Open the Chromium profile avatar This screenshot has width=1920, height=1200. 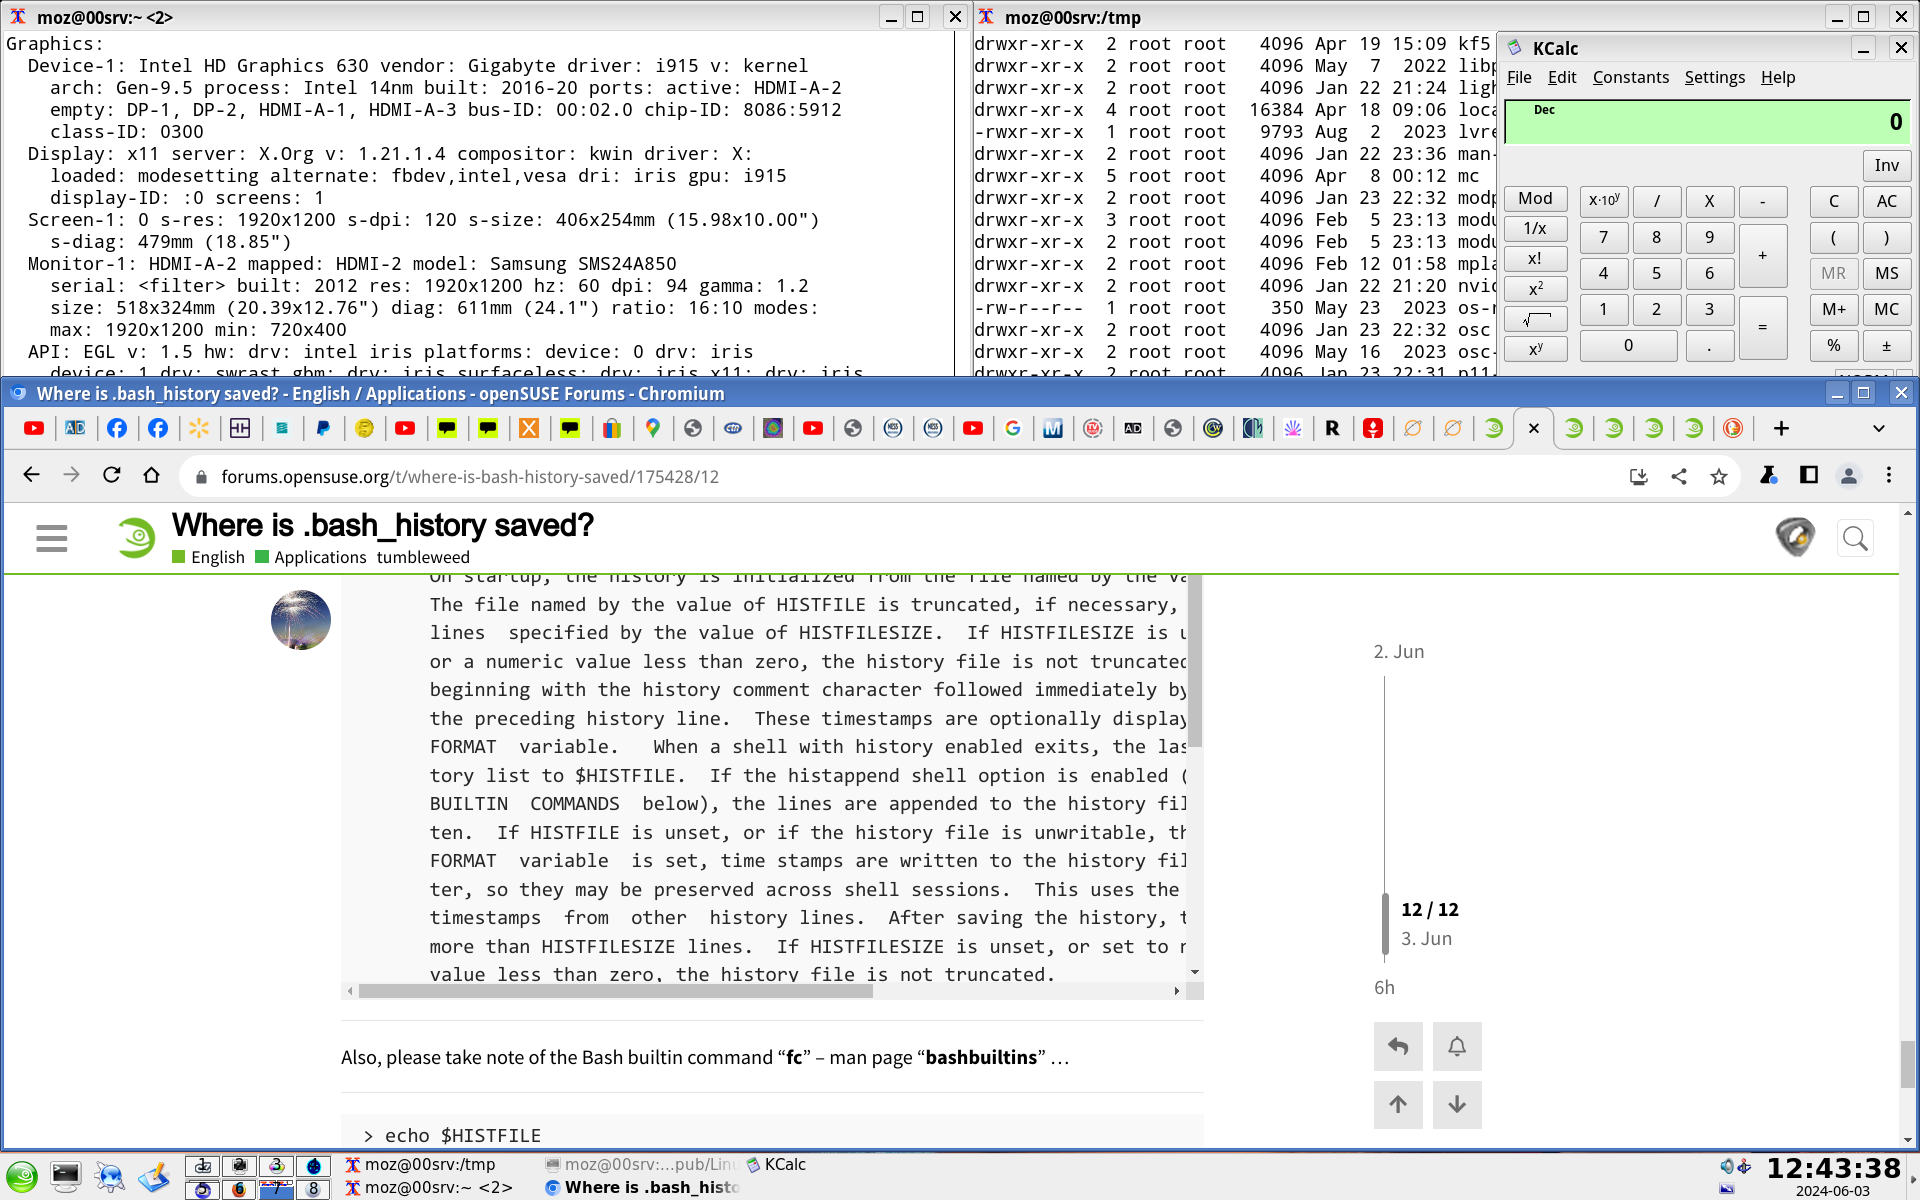click(x=1849, y=476)
